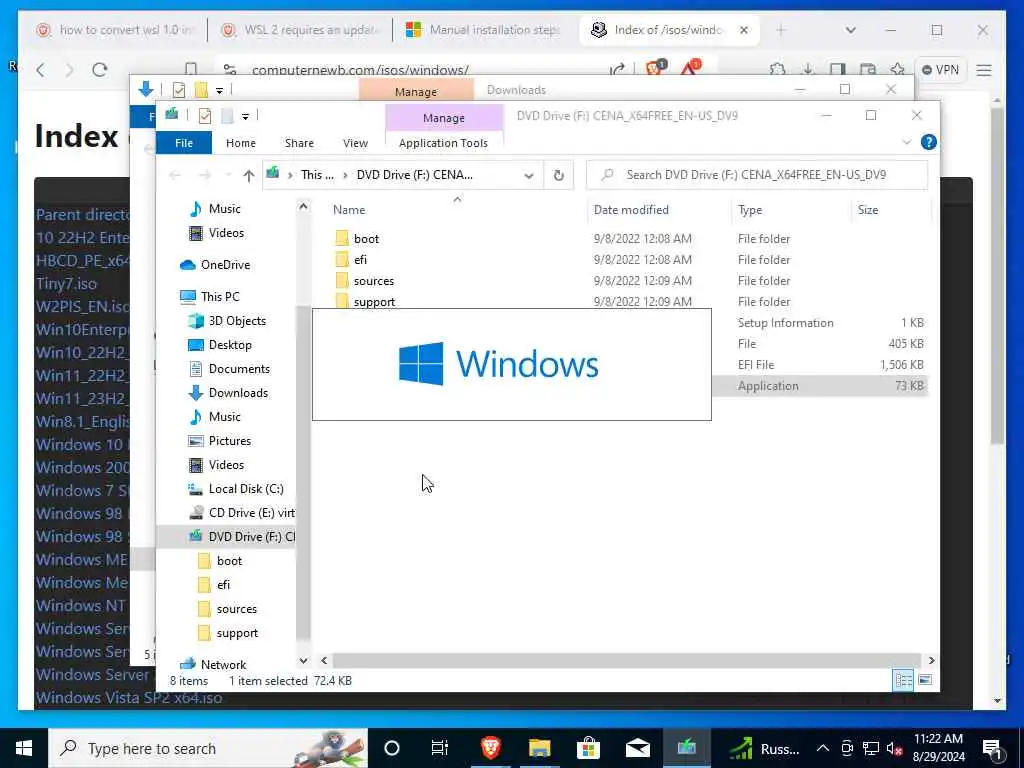Click the Forward navigation arrow in Explorer

coord(204,175)
